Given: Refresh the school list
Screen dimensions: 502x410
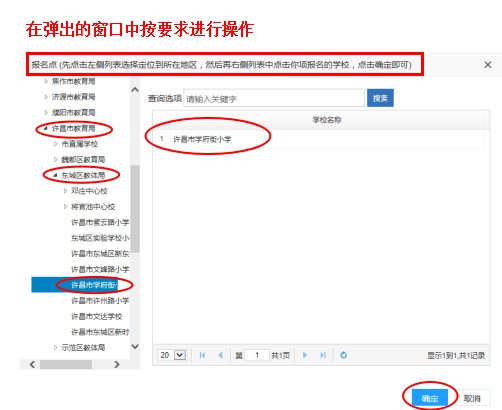Looking at the screenshot, I should (x=344, y=355).
